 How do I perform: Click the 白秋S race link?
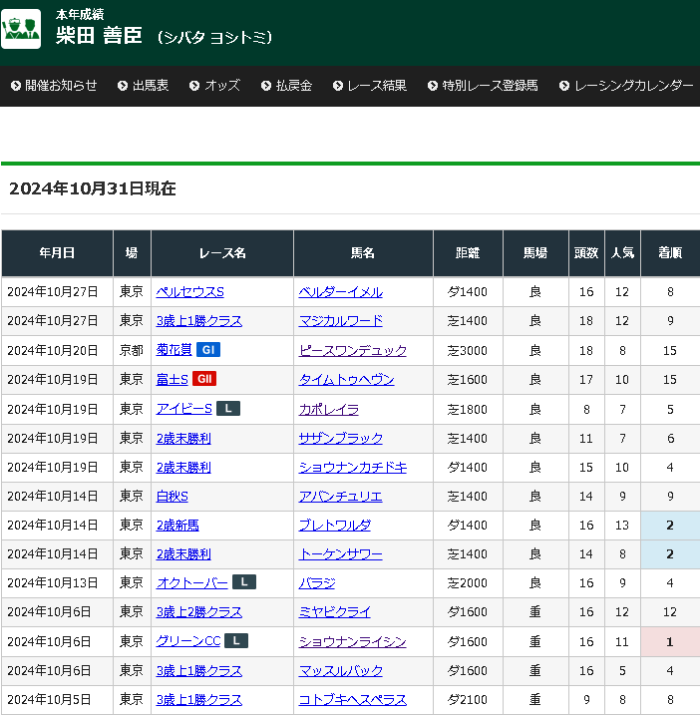click(x=172, y=496)
